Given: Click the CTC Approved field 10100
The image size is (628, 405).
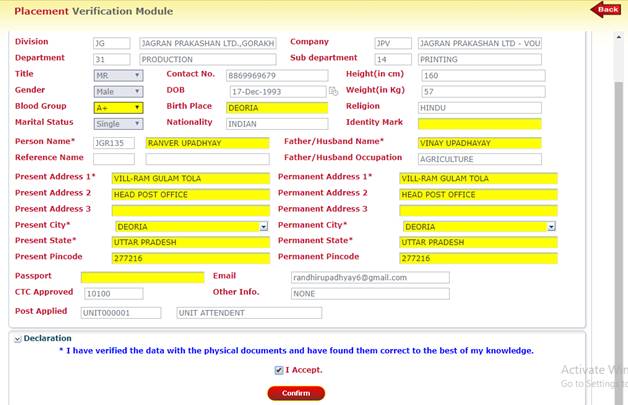Looking at the screenshot, I should [x=114, y=294].
